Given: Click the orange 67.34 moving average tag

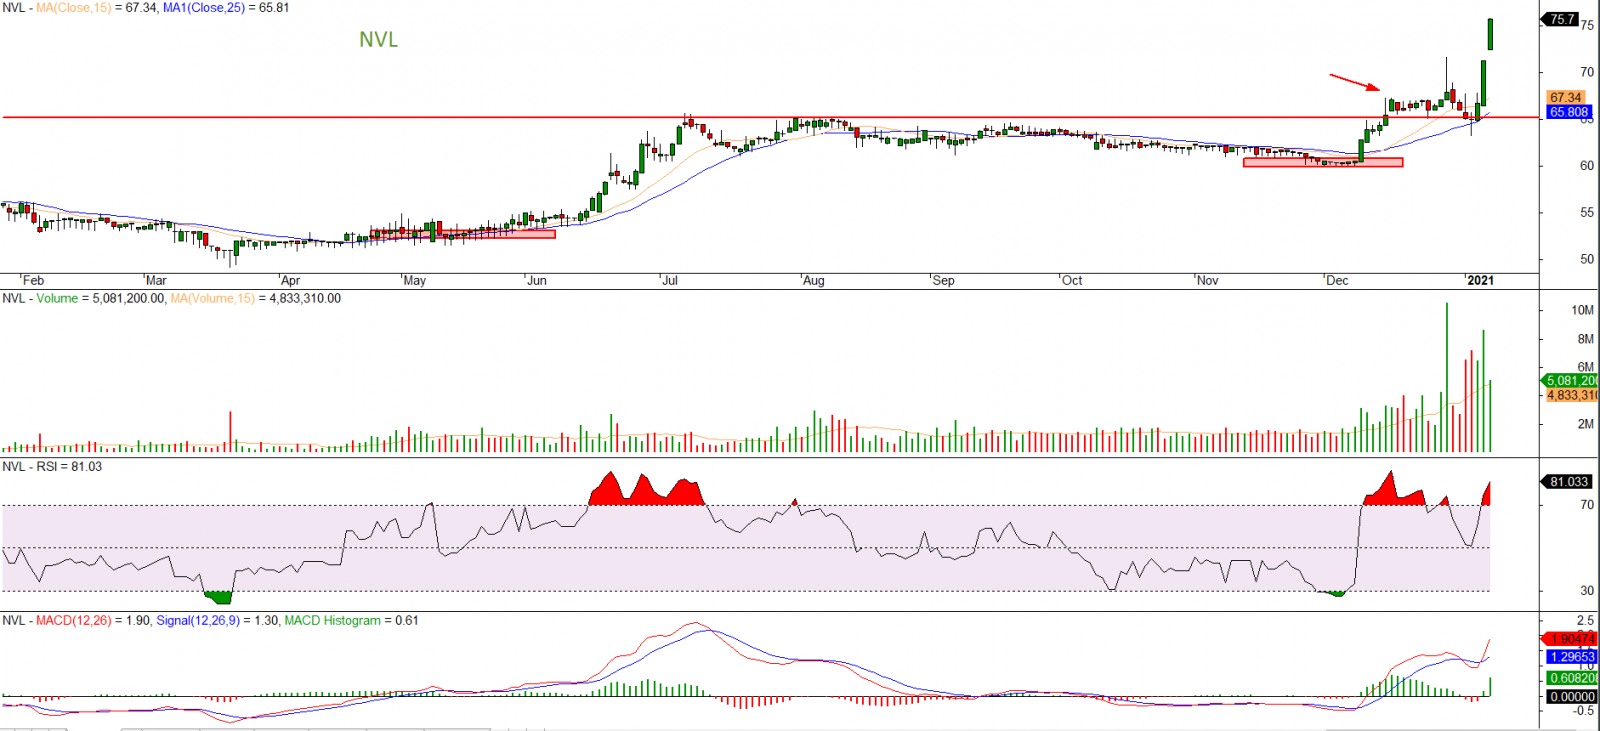Looking at the screenshot, I should [x=1567, y=98].
